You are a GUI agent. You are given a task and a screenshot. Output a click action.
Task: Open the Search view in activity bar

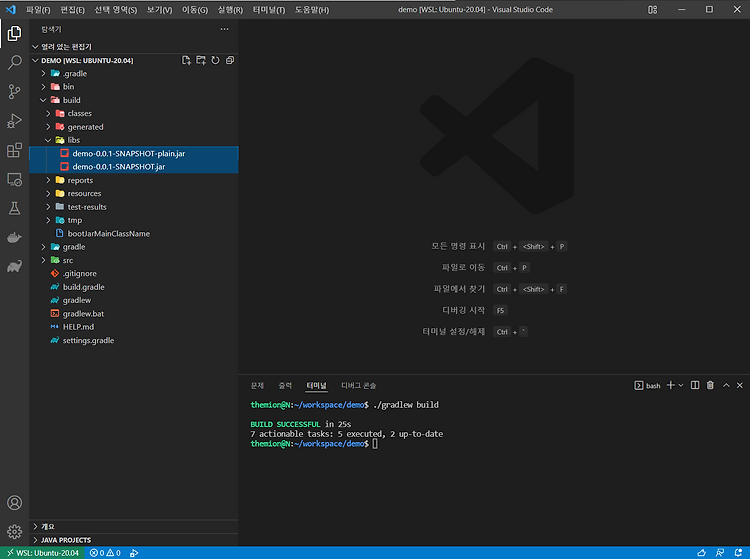(x=14, y=62)
